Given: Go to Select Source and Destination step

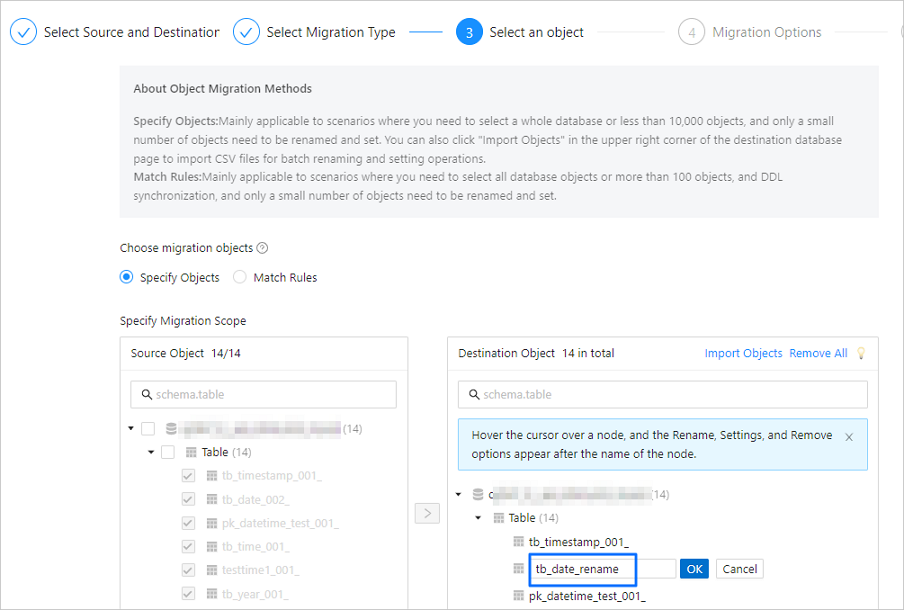Looking at the screenshot, I should pyautogui.click(x=115, y=32).
